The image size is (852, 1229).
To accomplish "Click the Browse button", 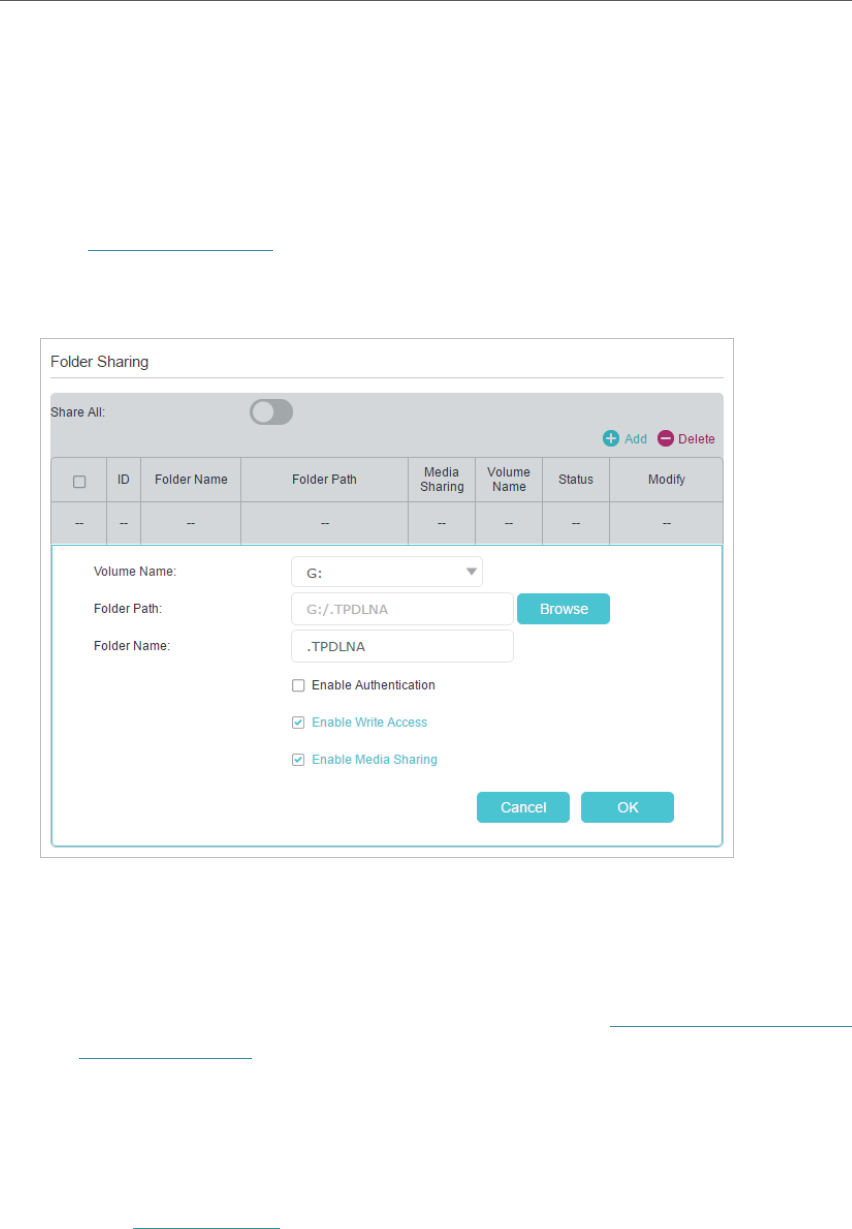I will (564, 609).
